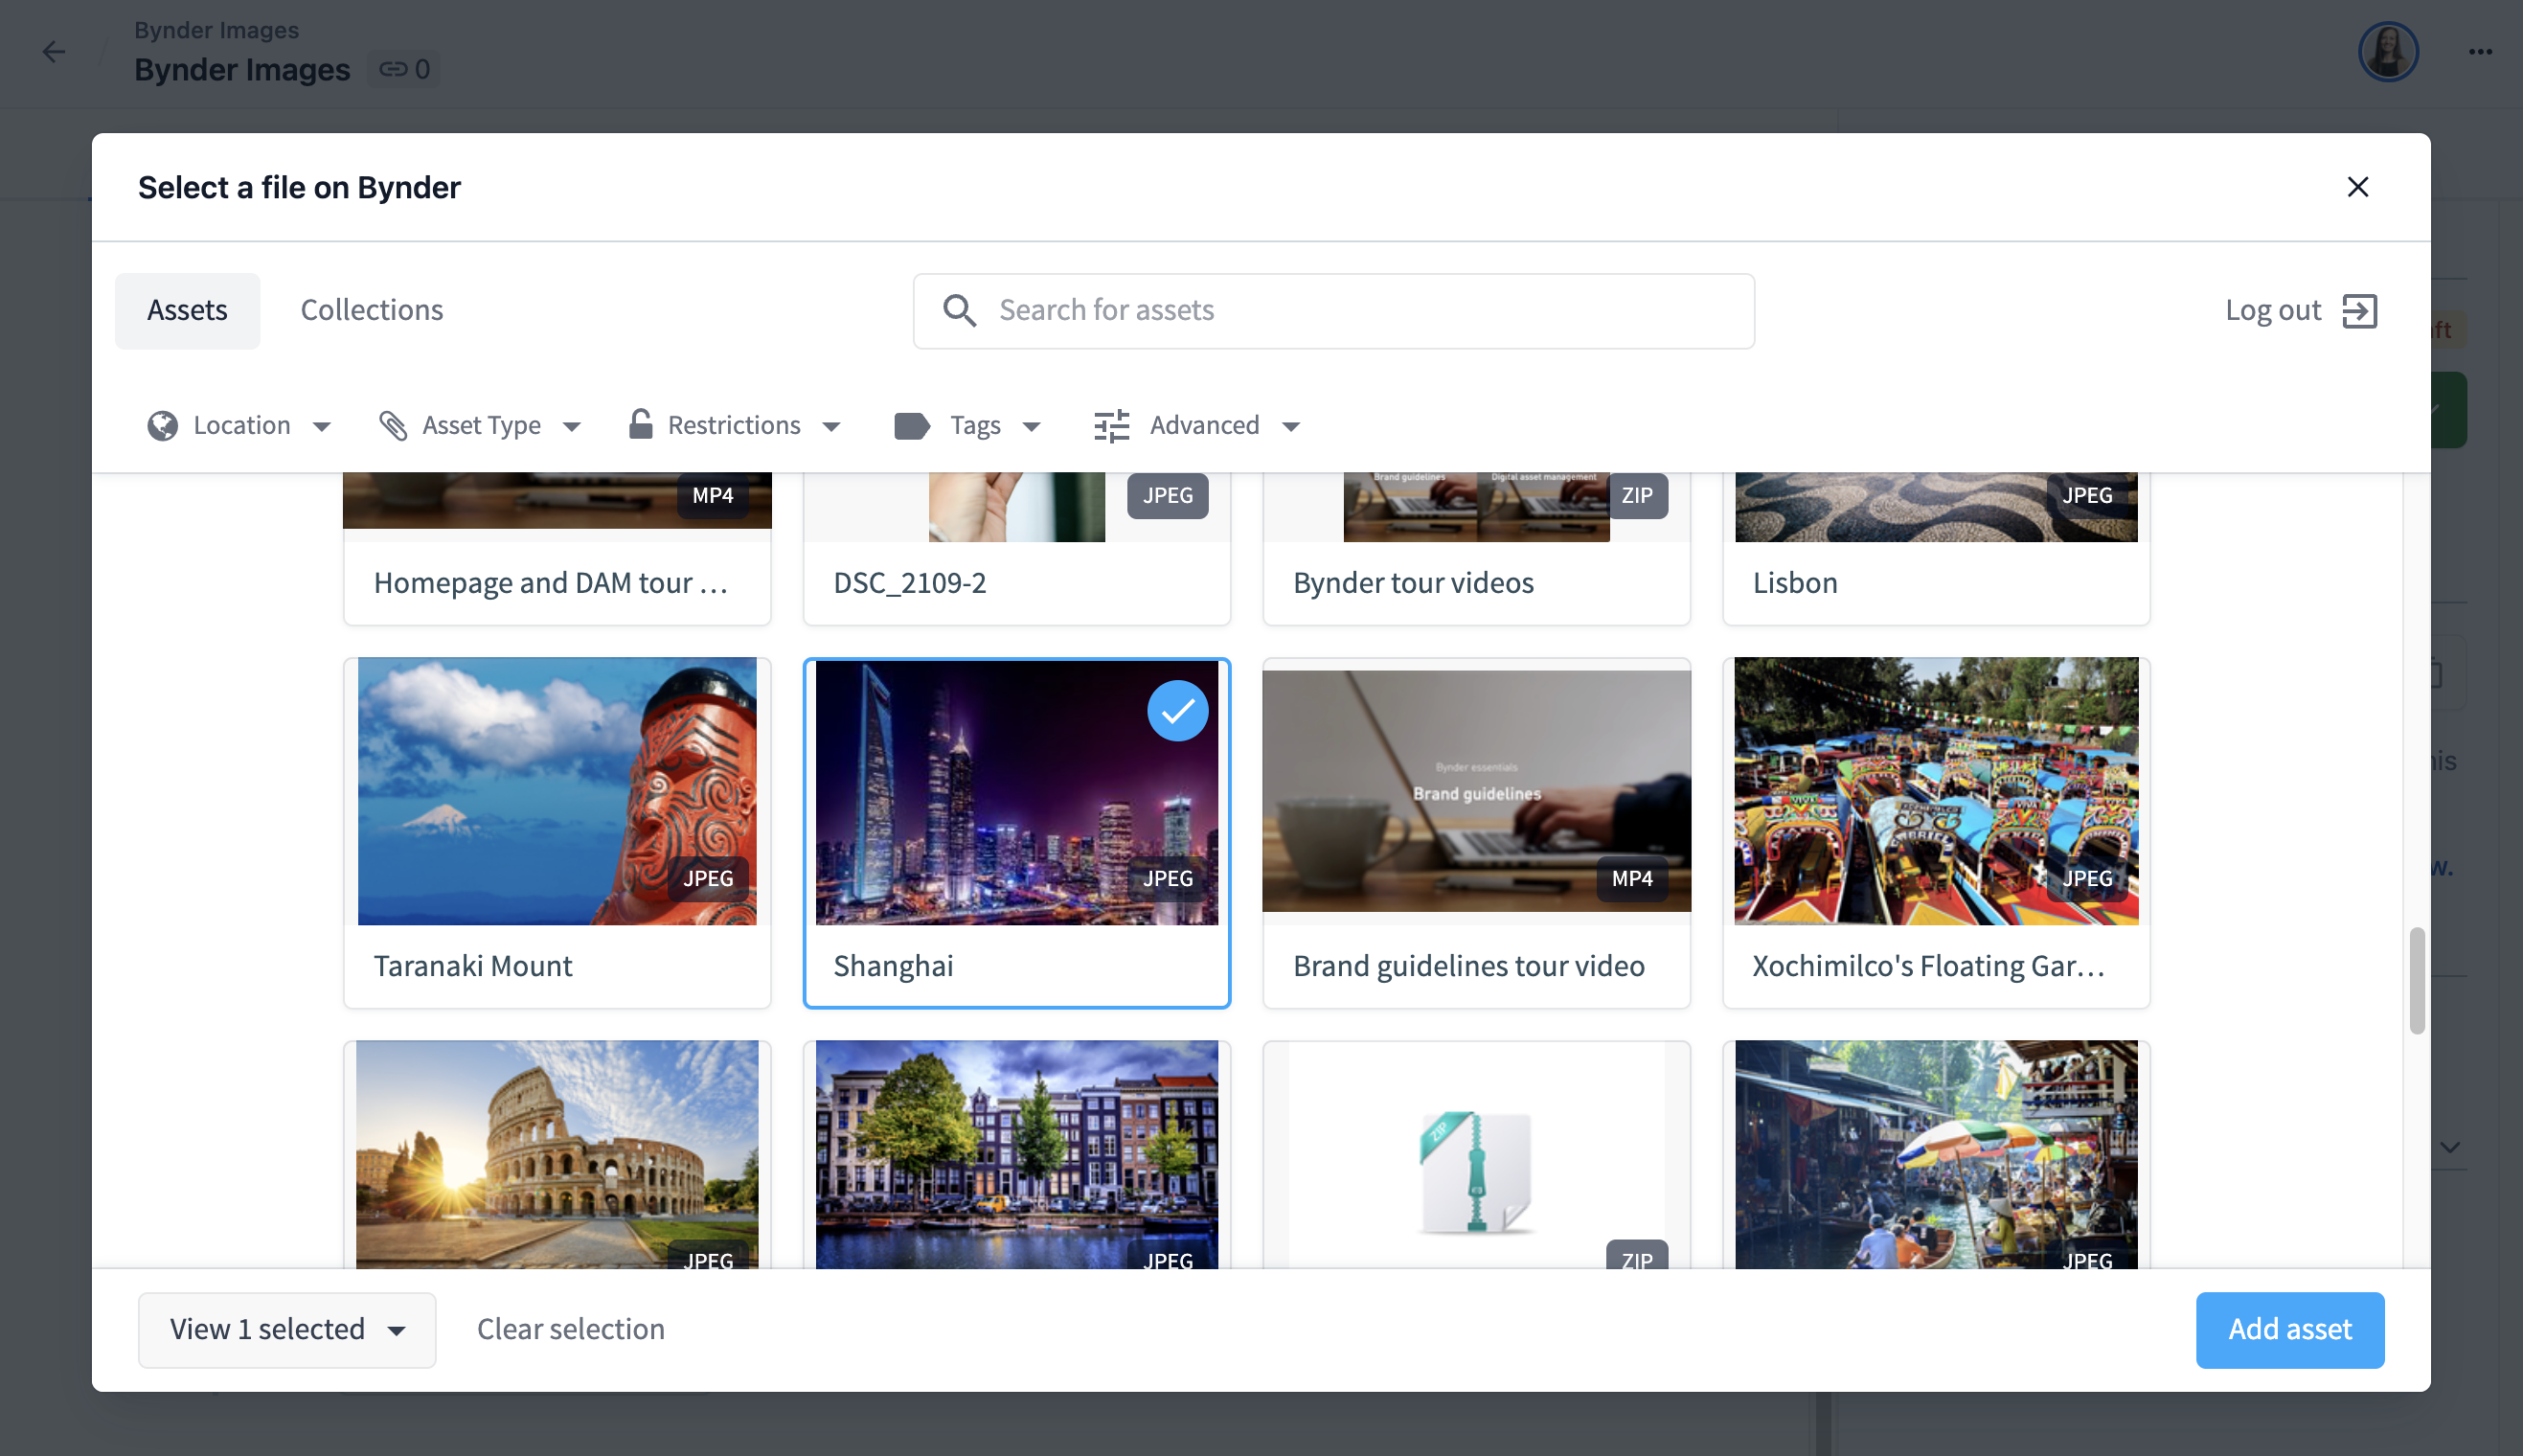2523x1456 pixels.
Task: Click the Location globe icon
Action: coord(162,426)
